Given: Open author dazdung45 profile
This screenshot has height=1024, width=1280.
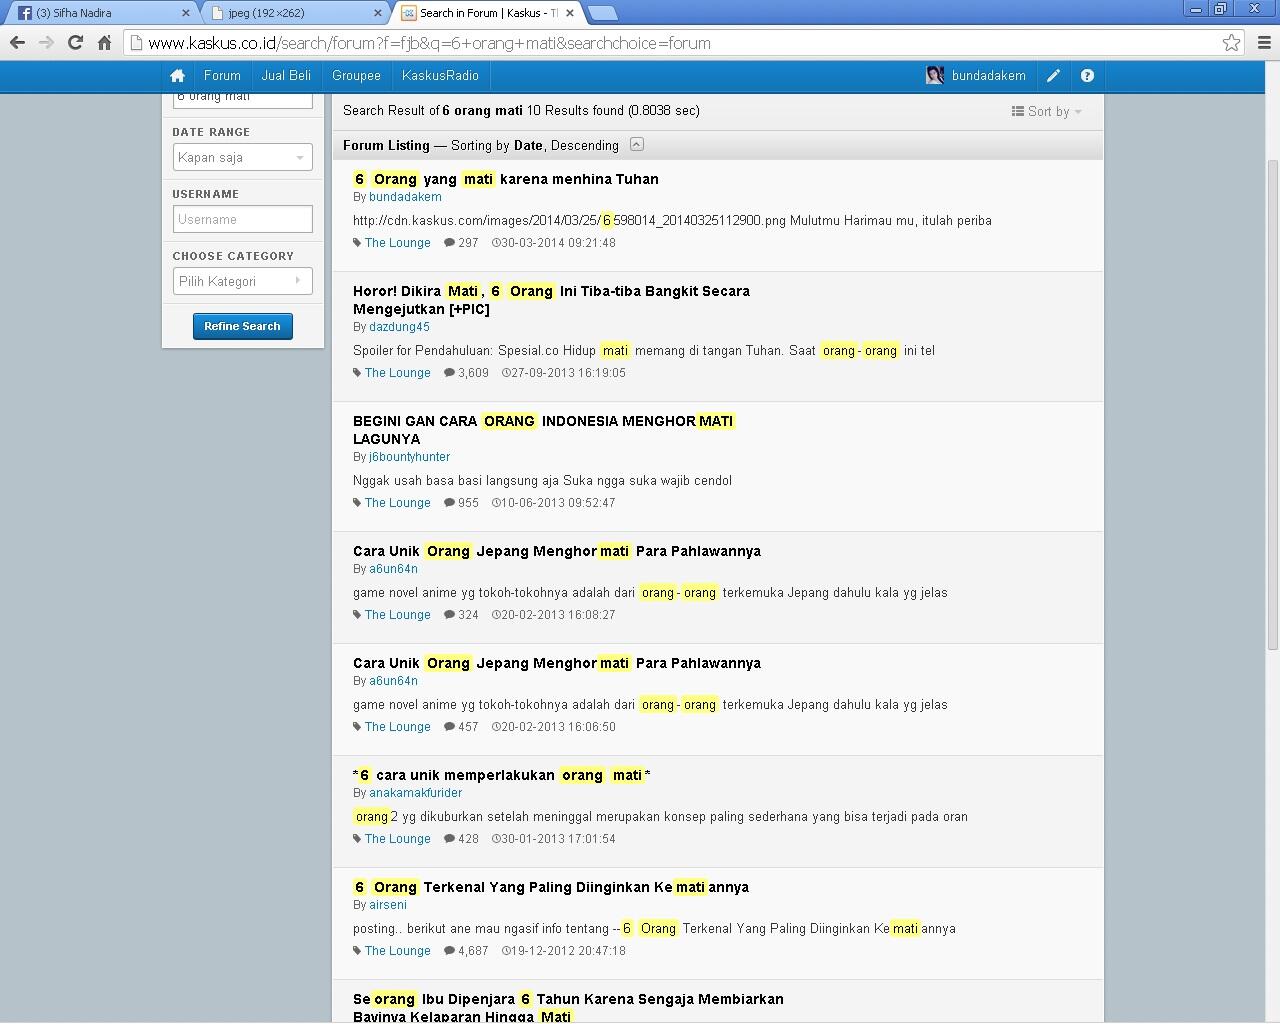Looking at the screenshot, I should point(399,327).
